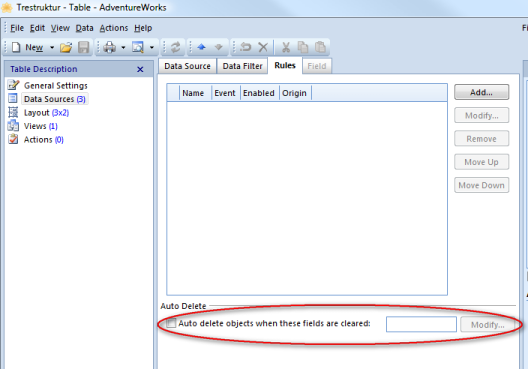Screen dimensions: 528x369
Task: Expand the Print dropdown arrow
Action: coord(123,47)
